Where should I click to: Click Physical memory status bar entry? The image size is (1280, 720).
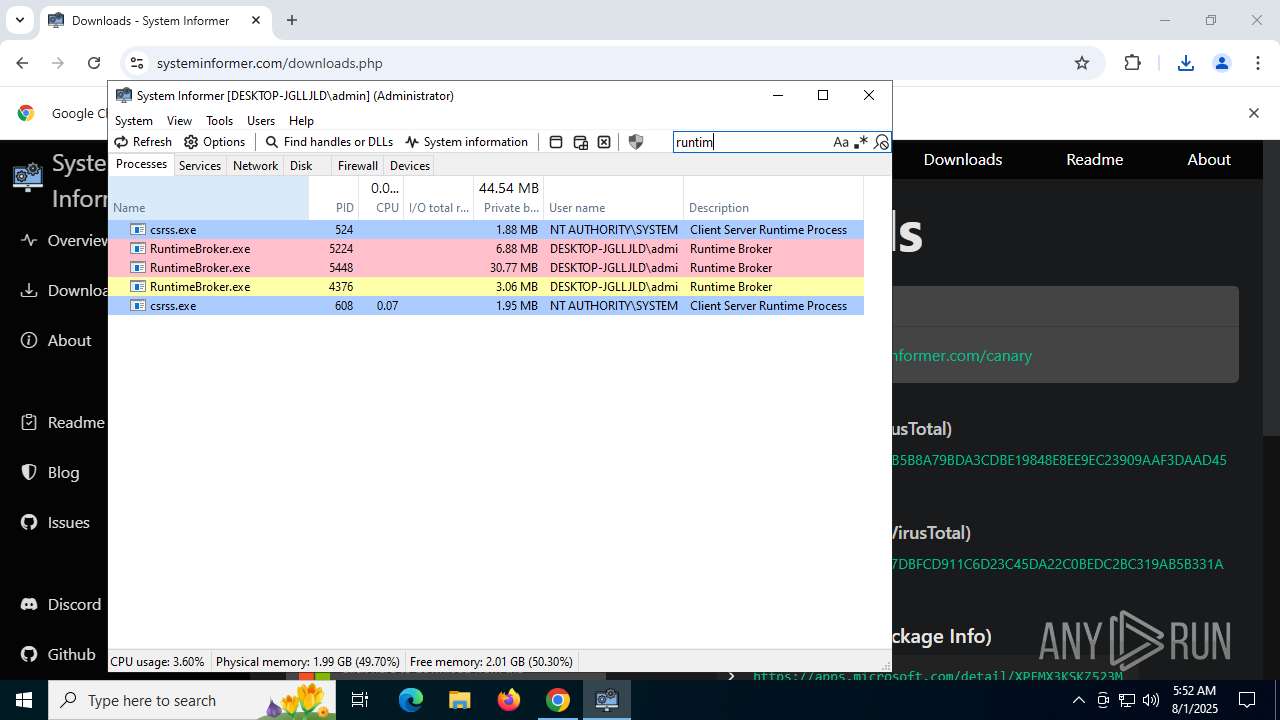(x=308, y=662)
